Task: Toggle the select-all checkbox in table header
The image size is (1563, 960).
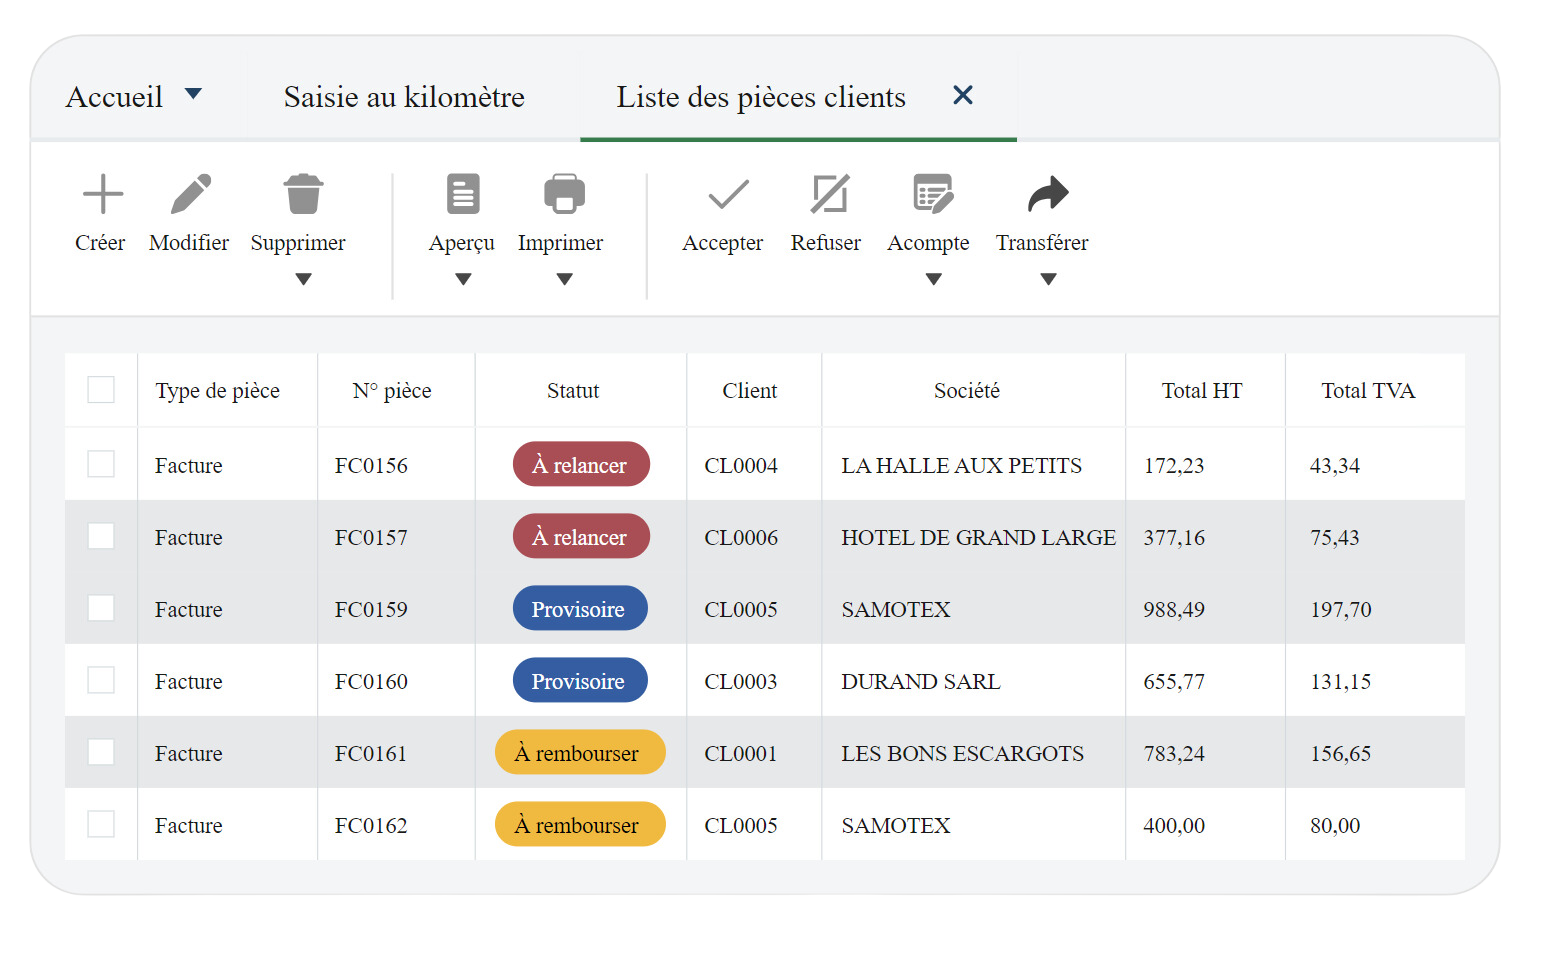Action: pos(101,390)
